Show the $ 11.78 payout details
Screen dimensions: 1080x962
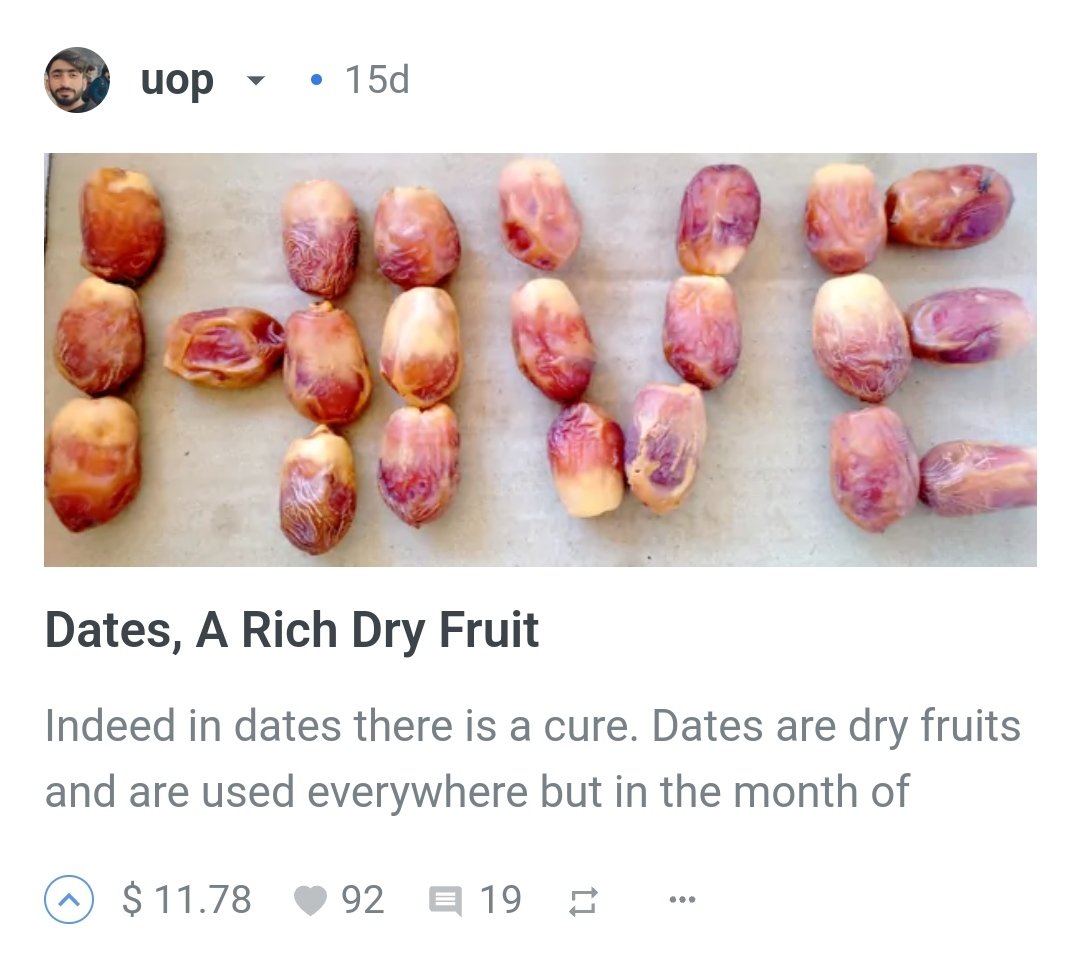click(x=186, y=899)
